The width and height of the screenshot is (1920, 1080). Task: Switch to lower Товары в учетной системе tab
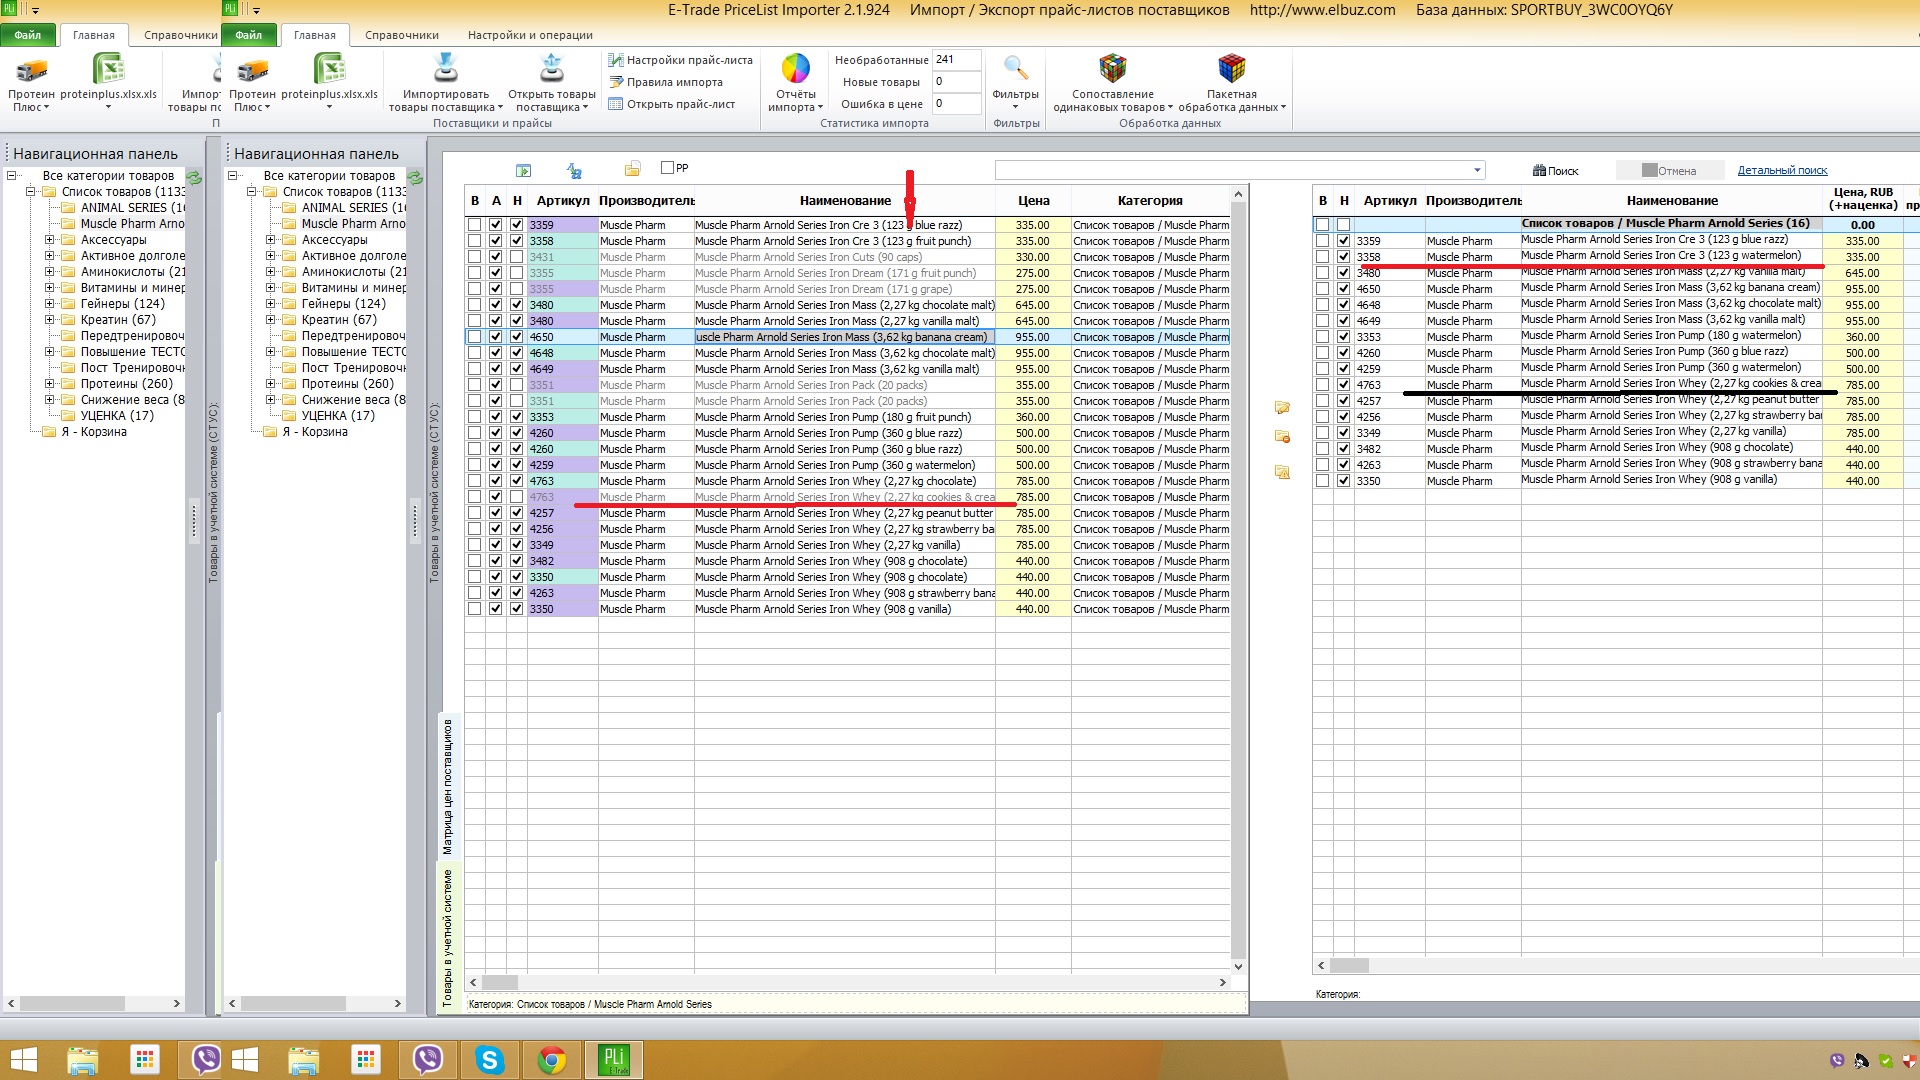point(448,937)
